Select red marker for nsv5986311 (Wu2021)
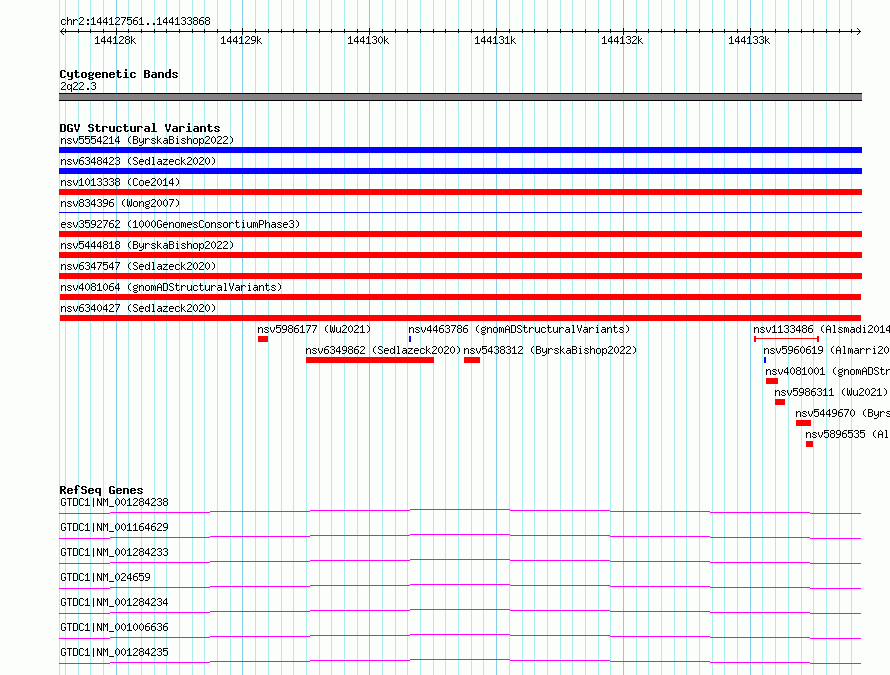 pyautogui.click(x=780, y=402)
